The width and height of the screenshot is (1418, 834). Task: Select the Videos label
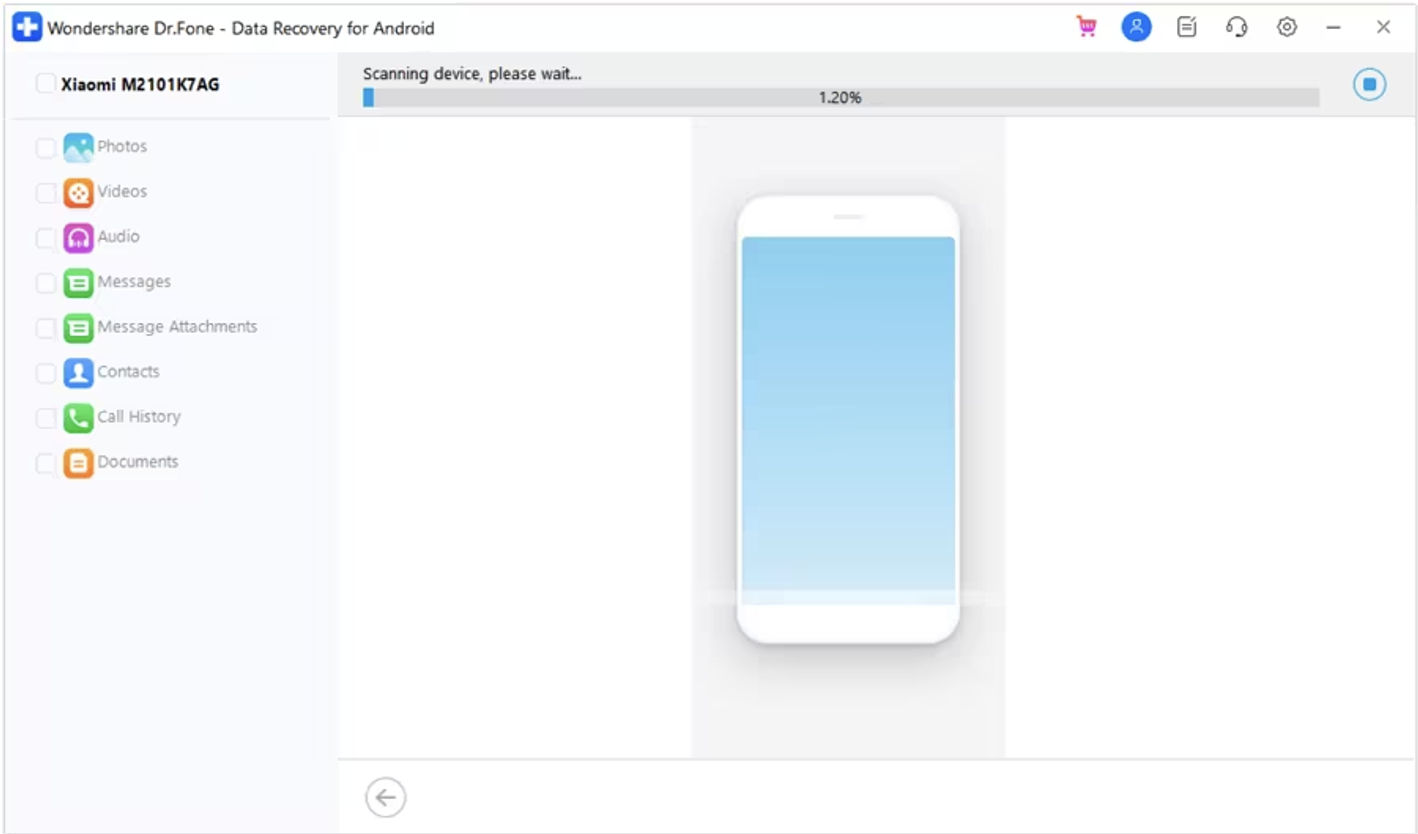click(x=122, y=191)
